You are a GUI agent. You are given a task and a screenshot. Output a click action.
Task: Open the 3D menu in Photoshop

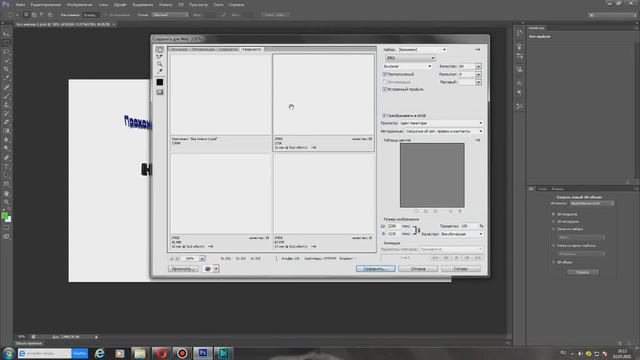(x=181, y=4)
